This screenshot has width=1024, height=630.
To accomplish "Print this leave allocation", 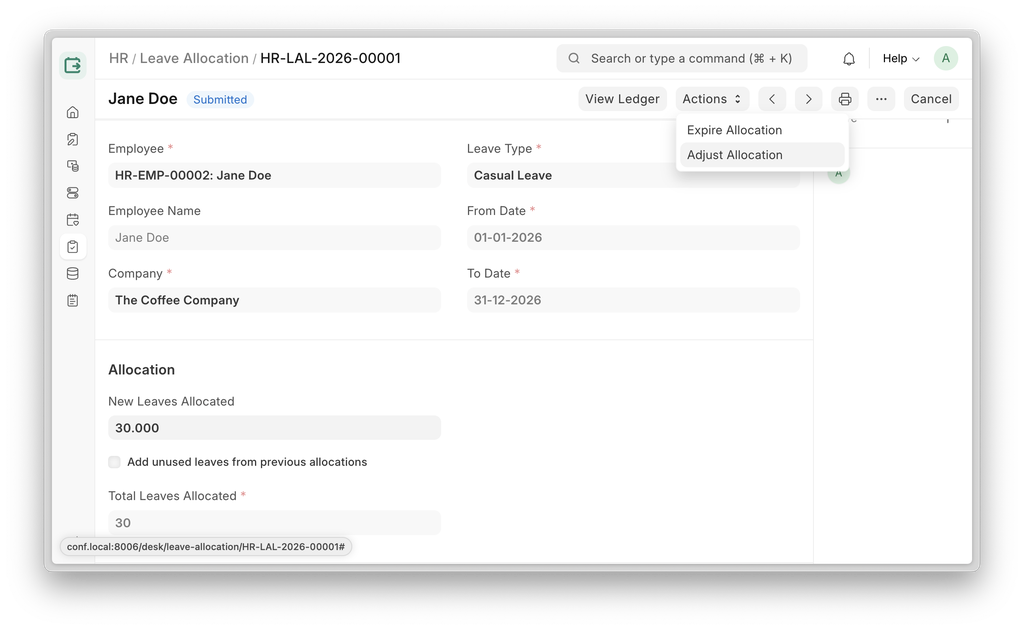I will pyautogui.click(x=845, y=99).
